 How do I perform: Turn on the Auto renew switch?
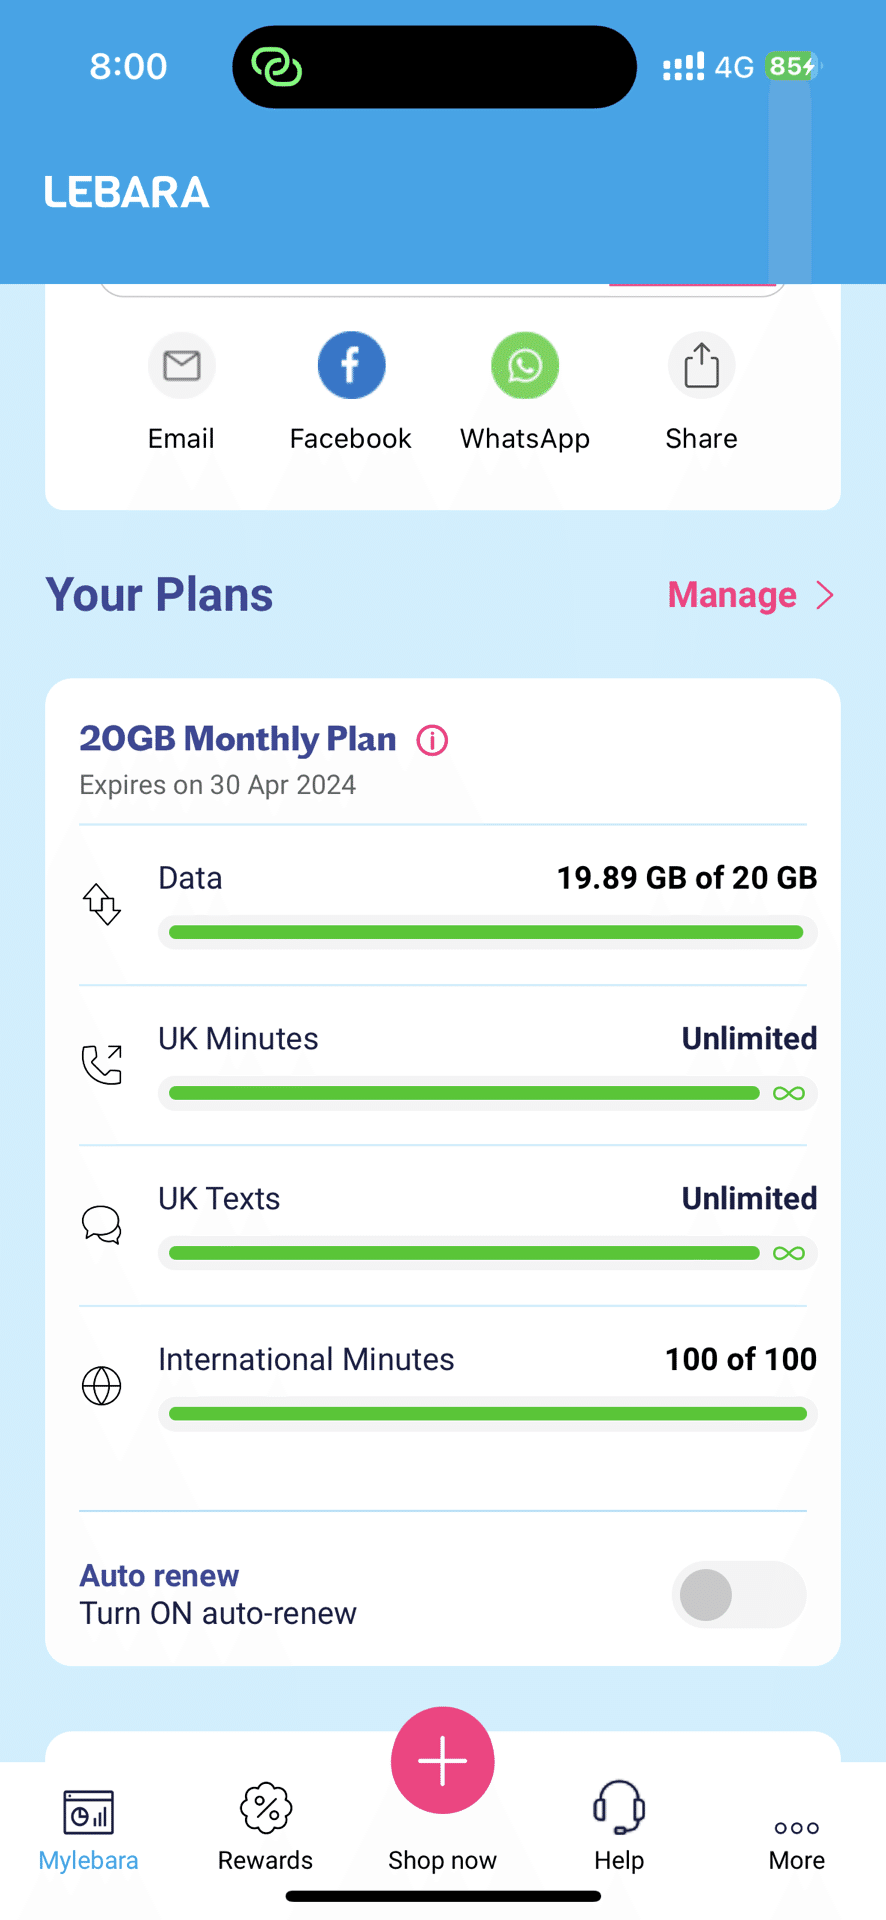pyautogui.click(x=739, y=1594)
